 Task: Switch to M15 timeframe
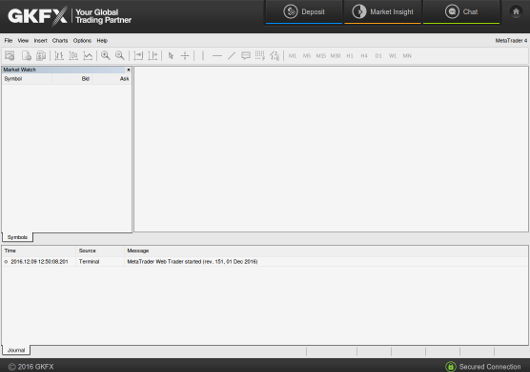pos(321,56)
